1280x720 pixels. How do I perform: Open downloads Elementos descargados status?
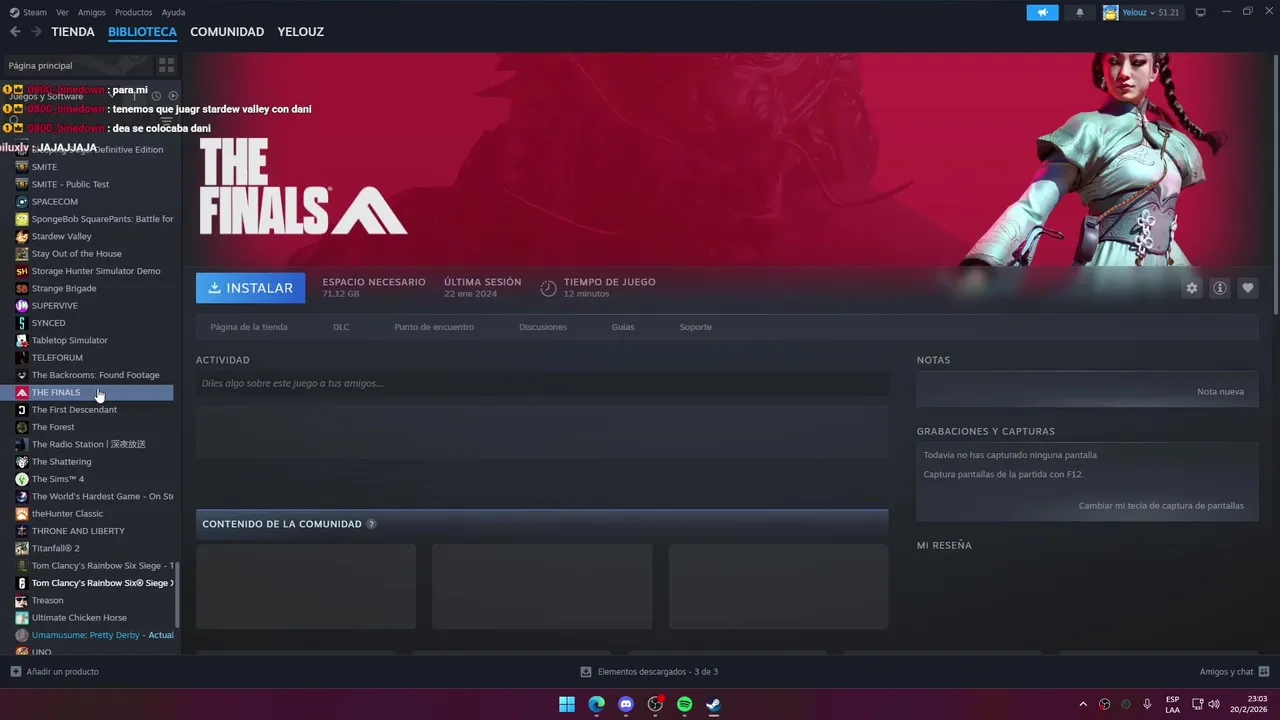pyautogui.click(x=649, y=672)
